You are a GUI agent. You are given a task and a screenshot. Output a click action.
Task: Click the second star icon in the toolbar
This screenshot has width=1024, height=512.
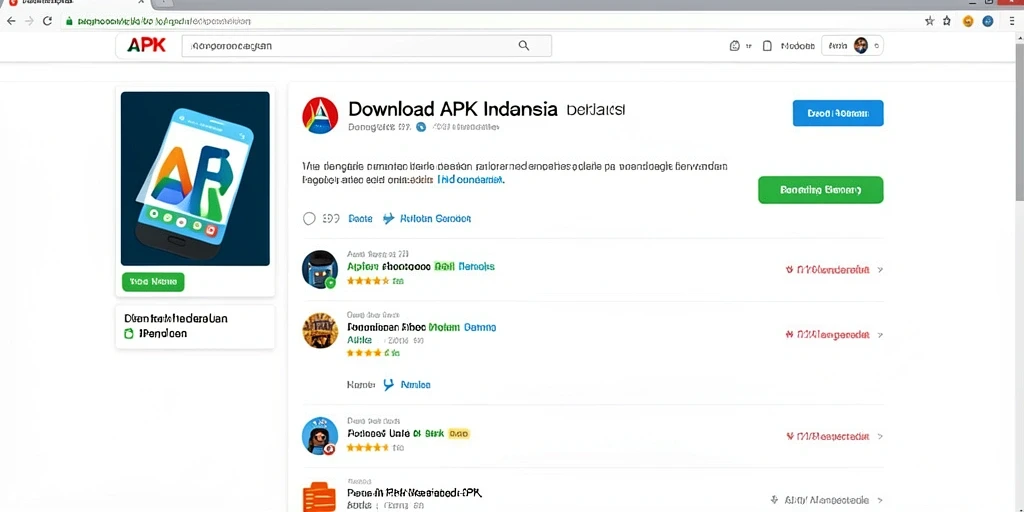click(947, 21)
